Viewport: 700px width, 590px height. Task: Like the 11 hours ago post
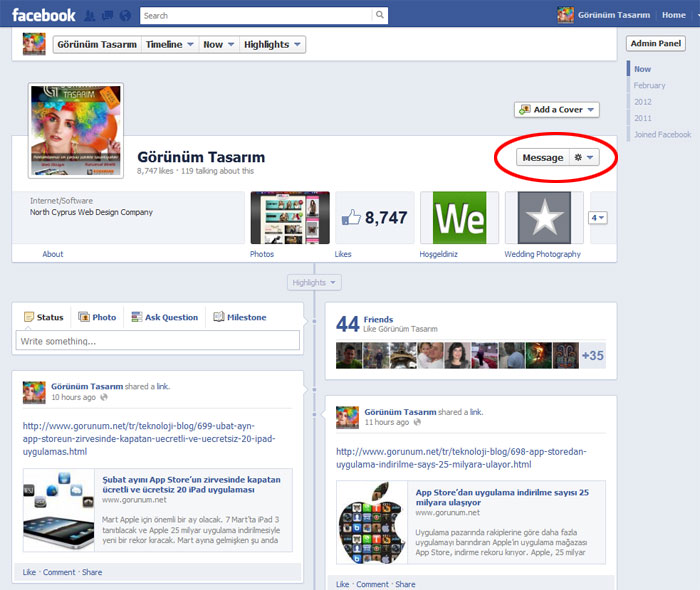coord(342,584)
